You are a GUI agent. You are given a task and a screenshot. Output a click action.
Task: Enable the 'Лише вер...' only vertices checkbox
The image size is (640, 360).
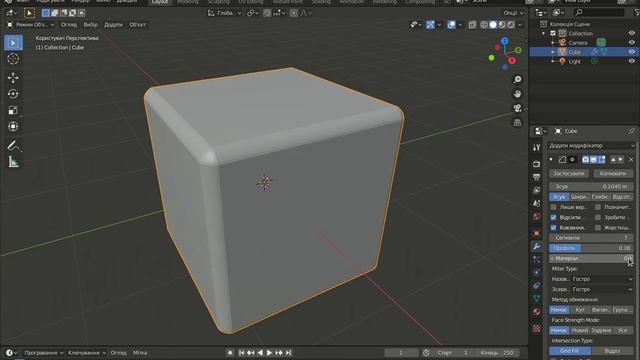[553, 207]
